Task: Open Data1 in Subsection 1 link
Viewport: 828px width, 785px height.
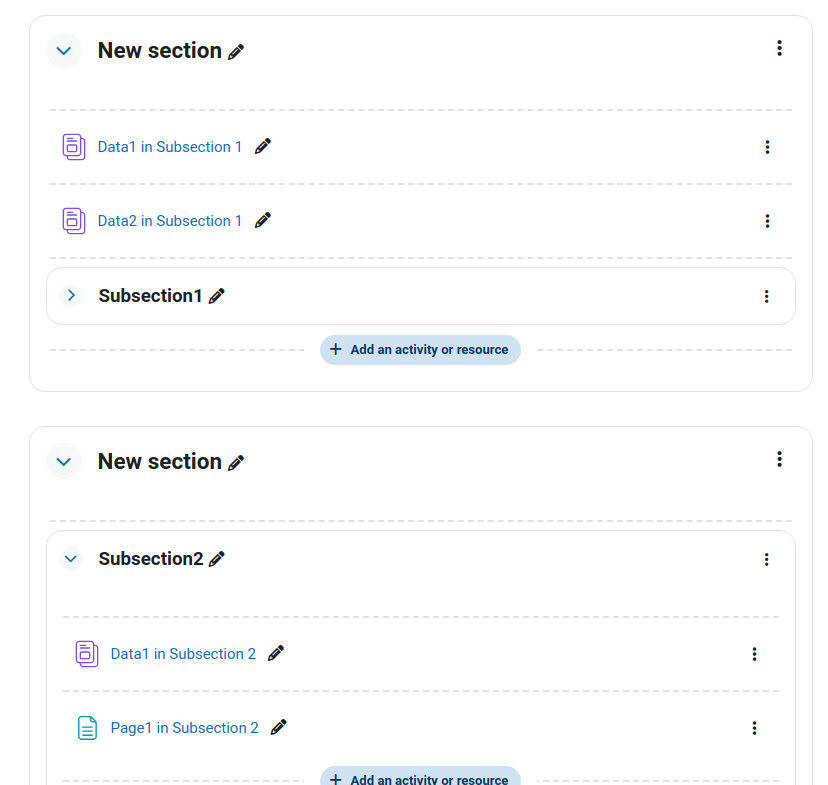Action: [170, 147]
